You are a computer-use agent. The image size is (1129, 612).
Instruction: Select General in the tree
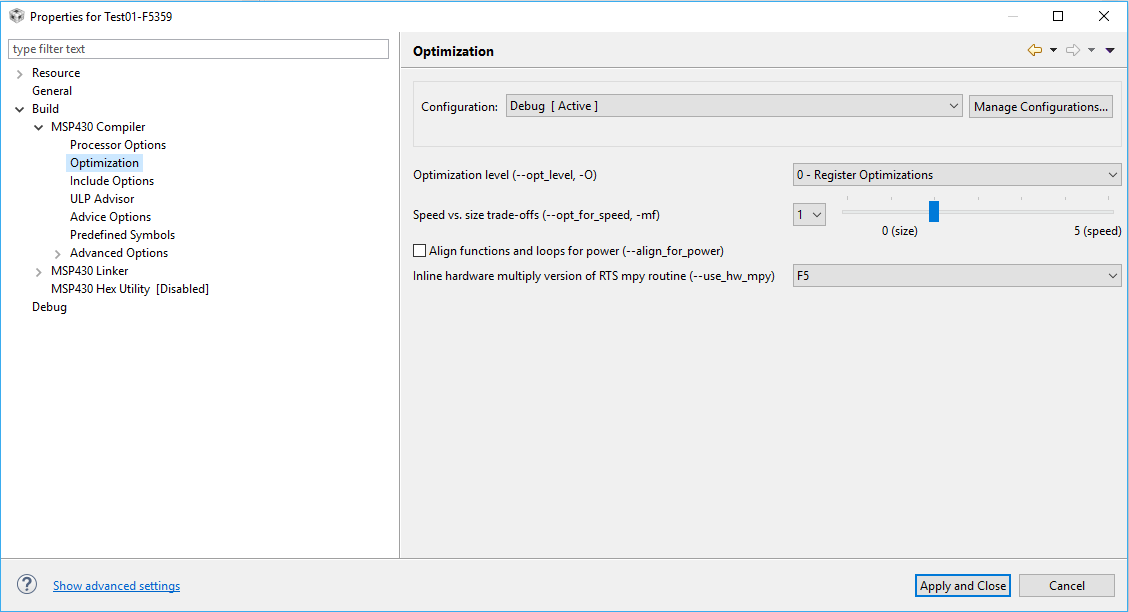tap(52, 91)
